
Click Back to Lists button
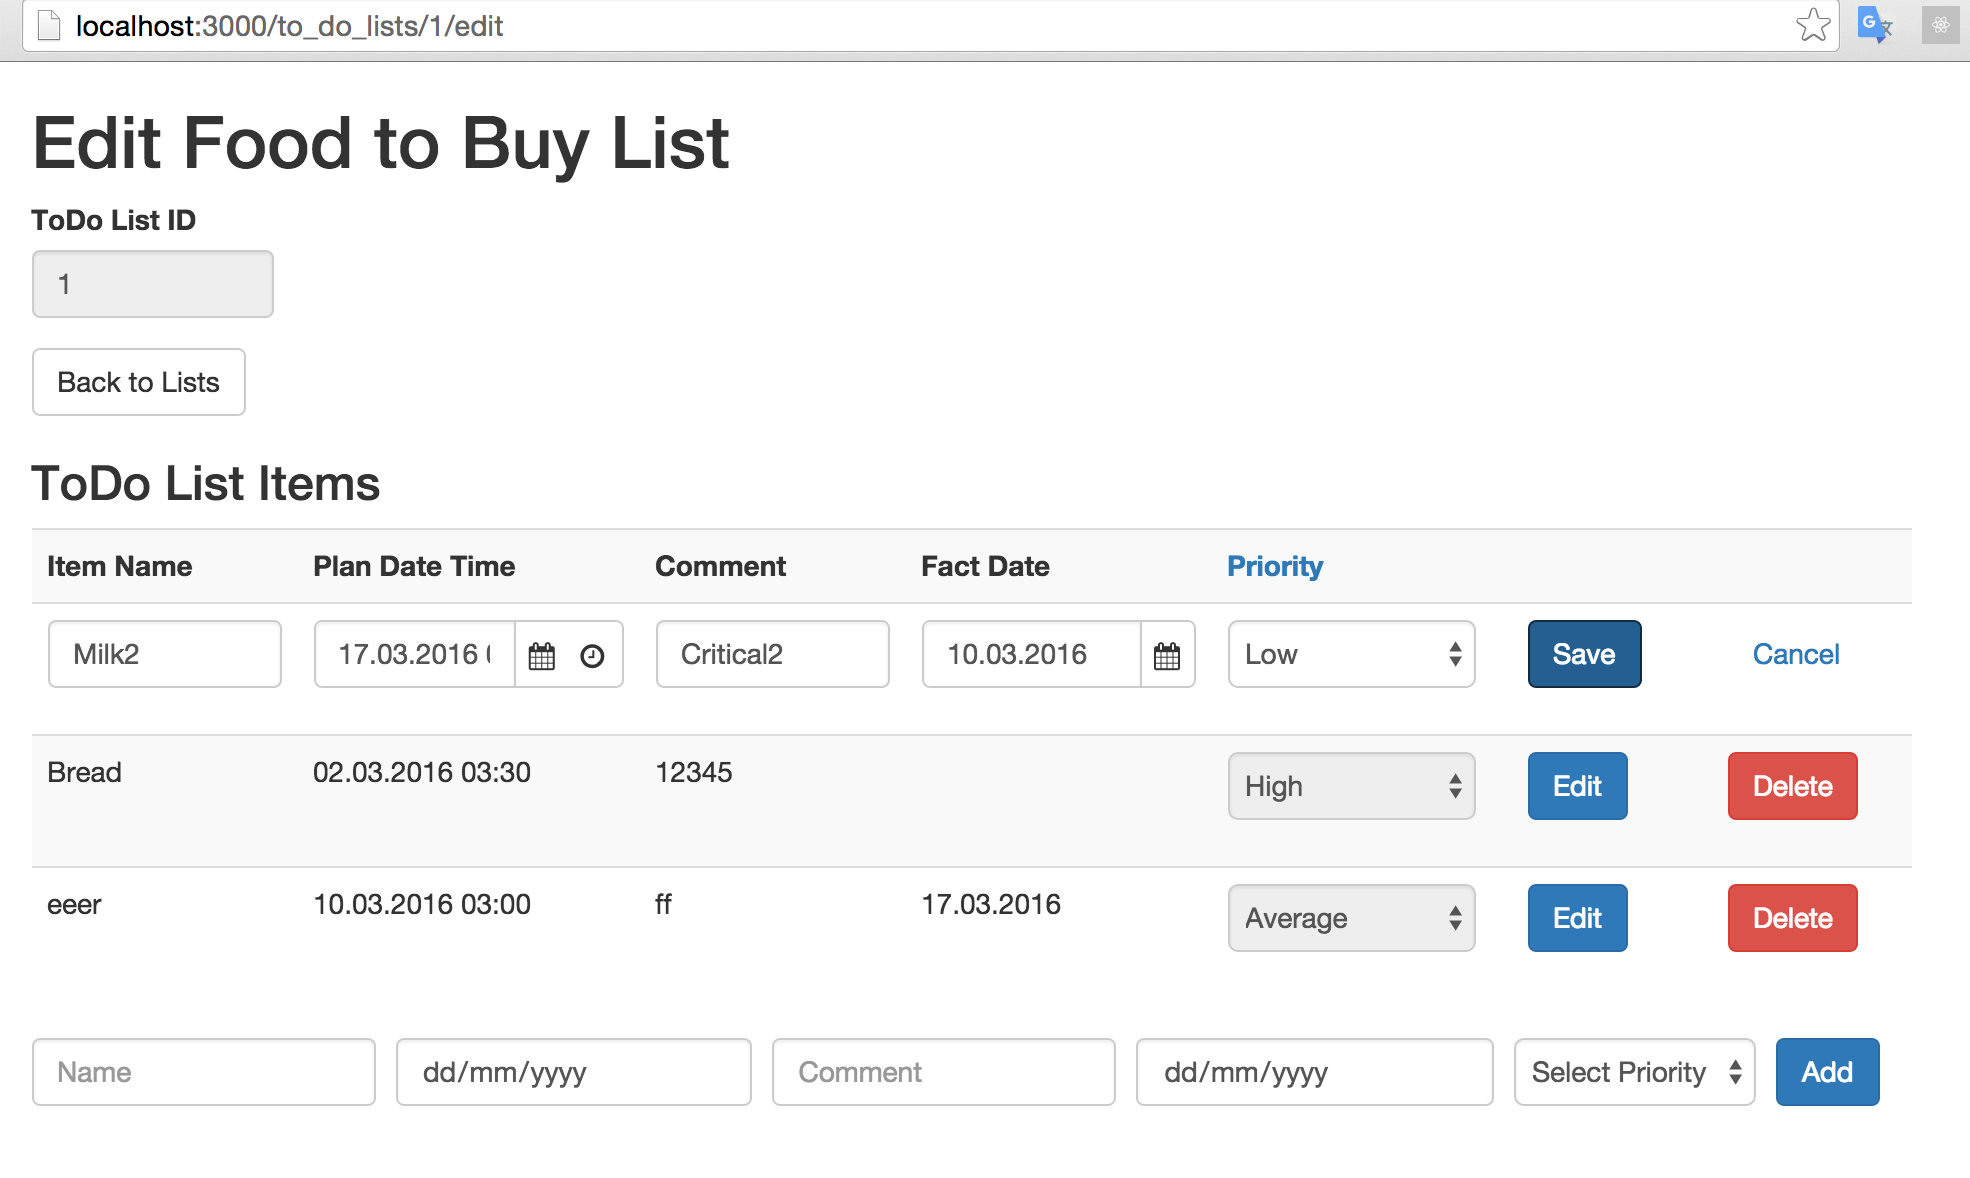tap(139, 382)
